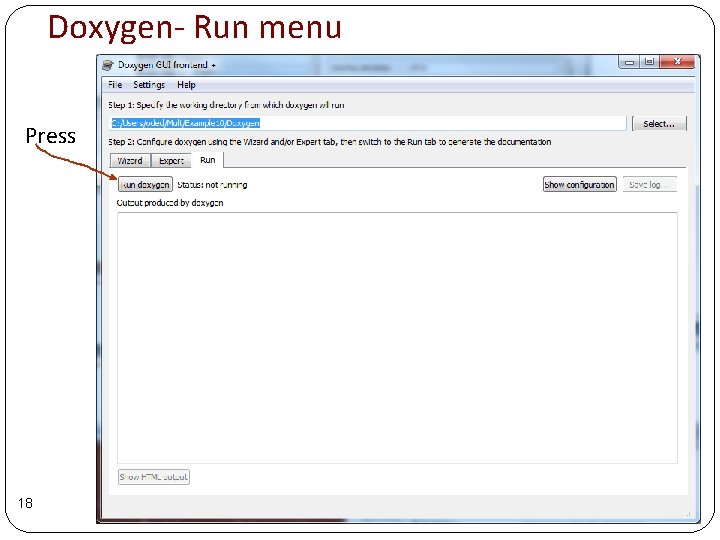Click the Show configuration button

[x=579, y=185]
